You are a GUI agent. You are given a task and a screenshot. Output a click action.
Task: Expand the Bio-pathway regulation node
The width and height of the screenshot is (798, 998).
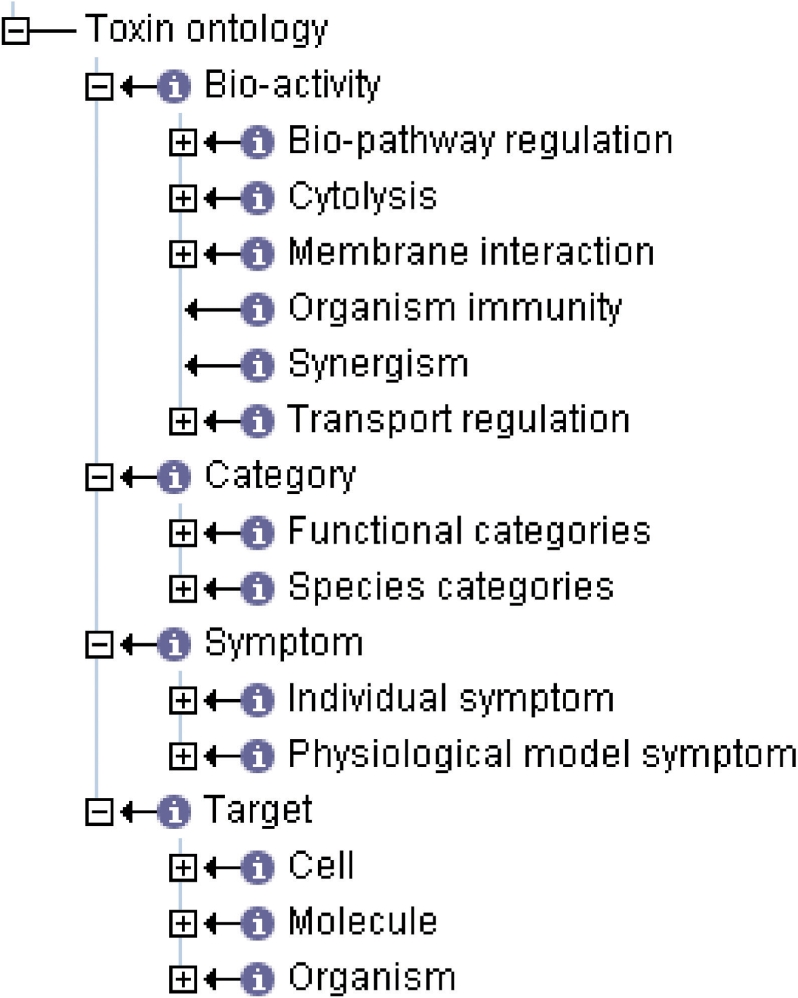[x=183, y=142]
